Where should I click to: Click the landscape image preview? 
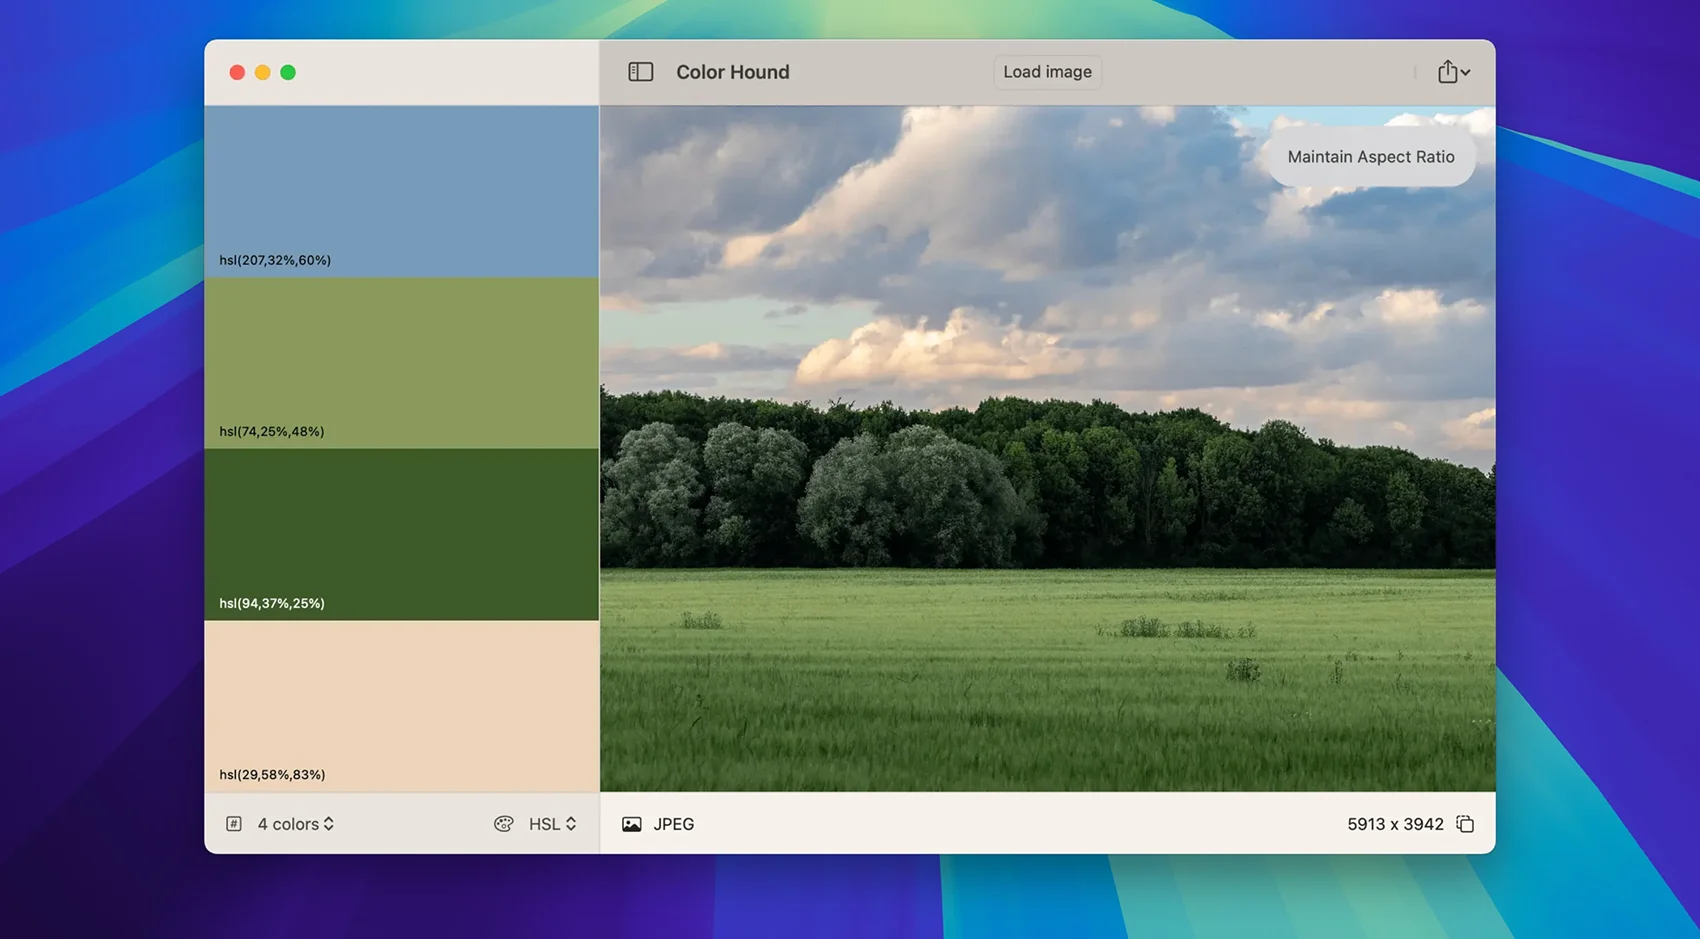tap(1047, 480)
